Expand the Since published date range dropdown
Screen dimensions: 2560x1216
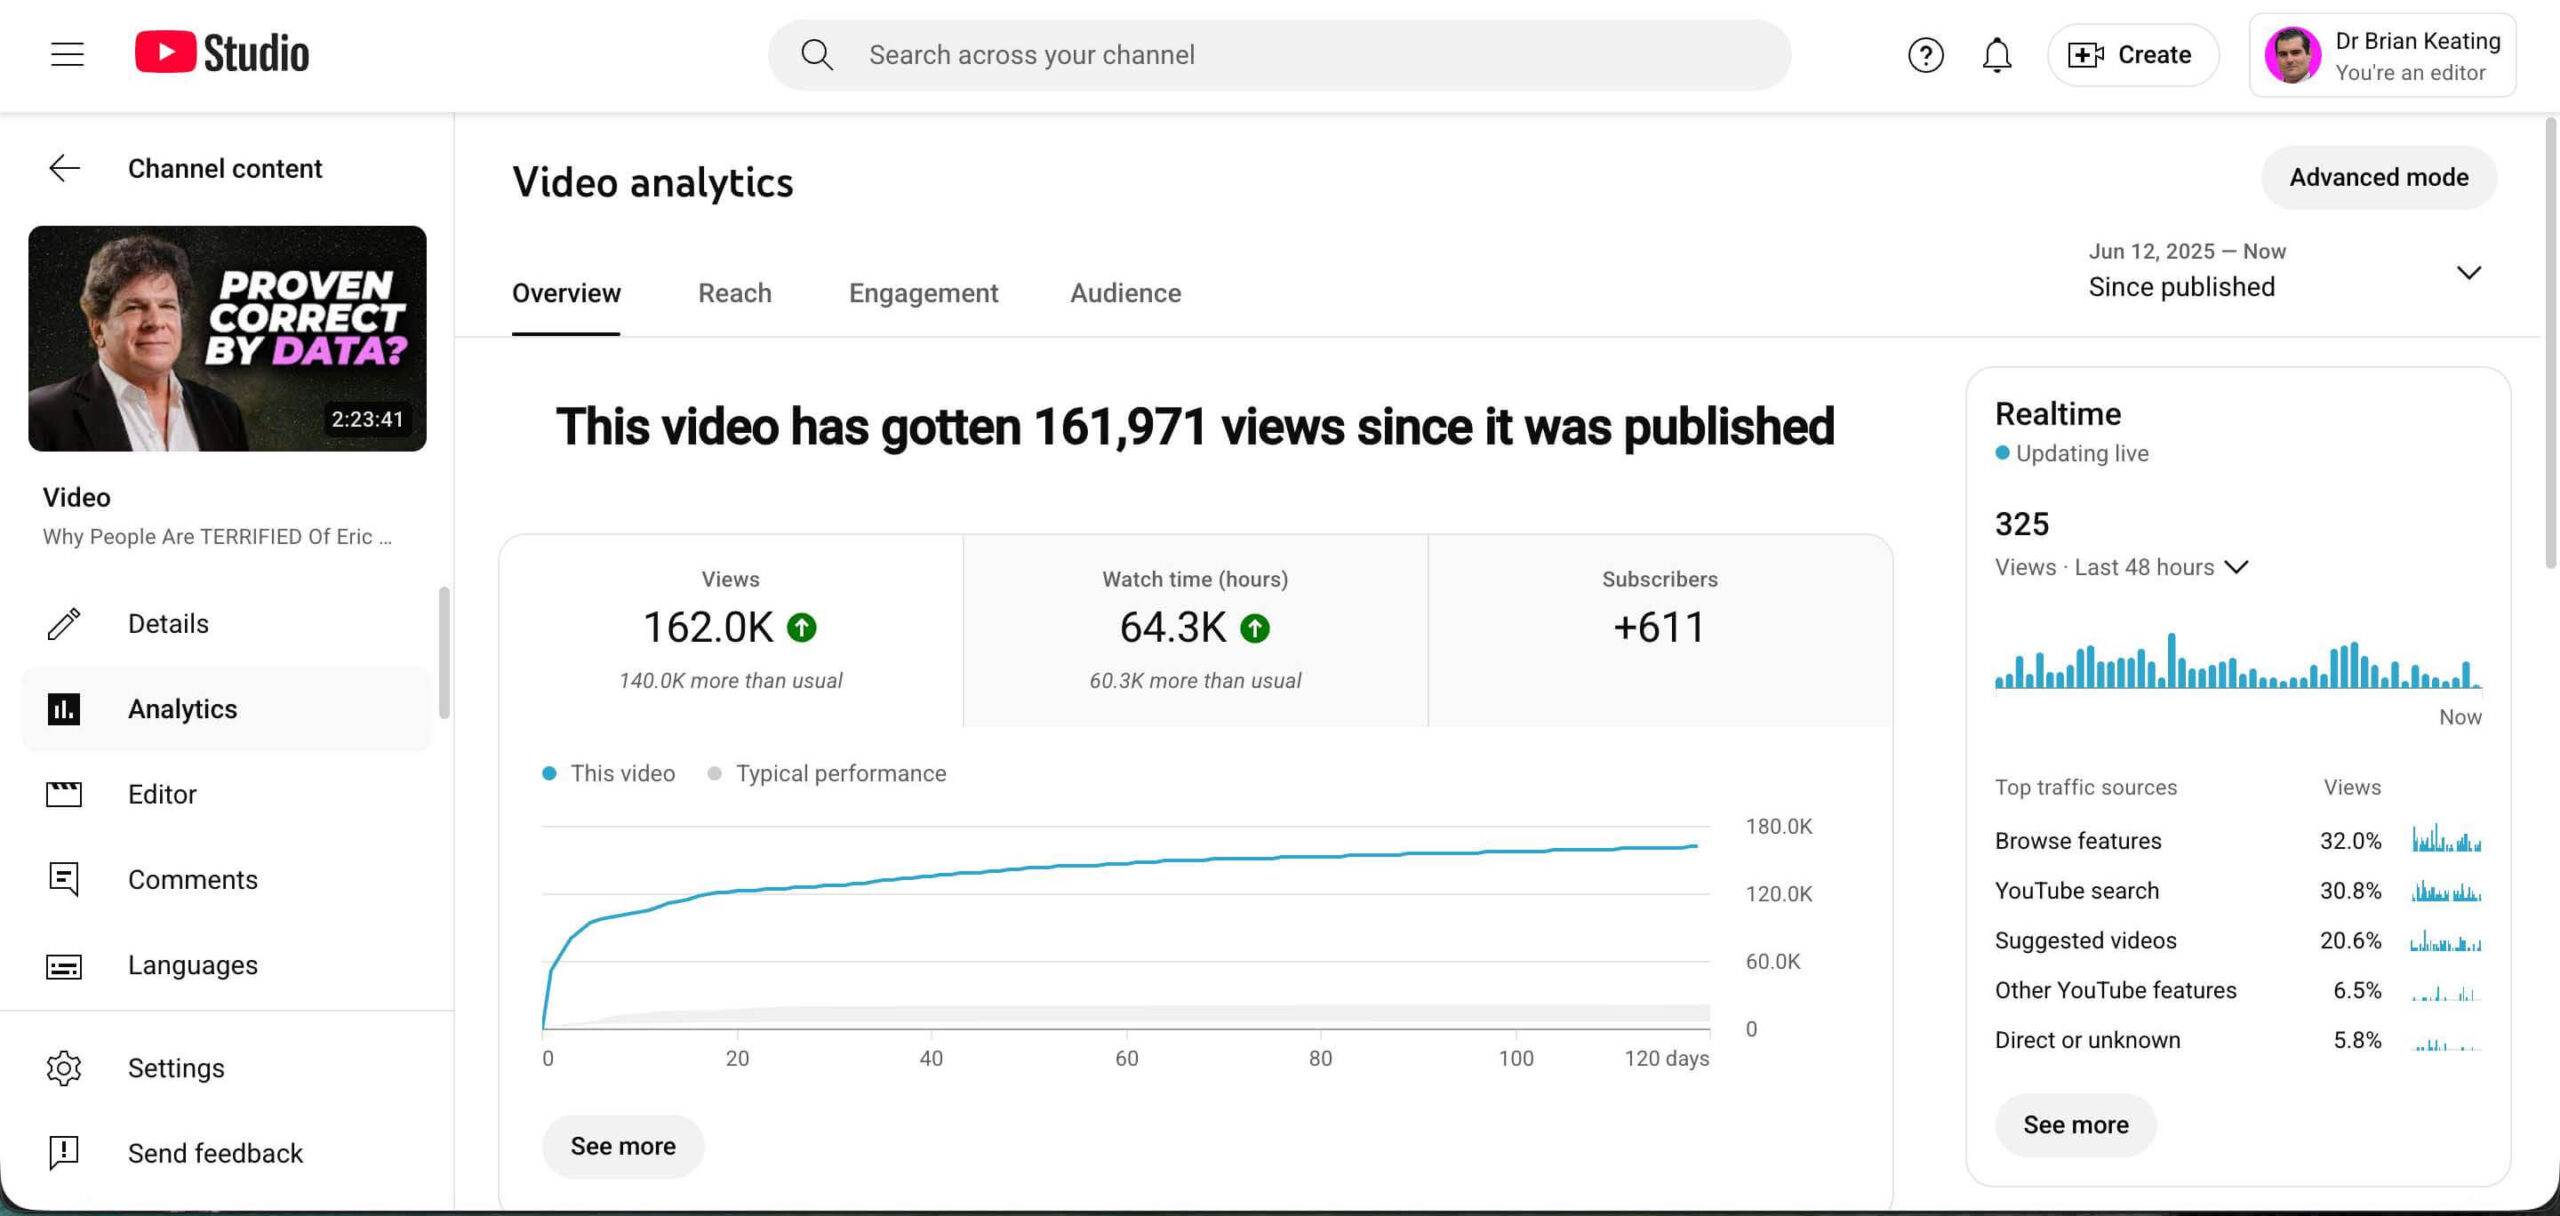[x=2468, y=272]
